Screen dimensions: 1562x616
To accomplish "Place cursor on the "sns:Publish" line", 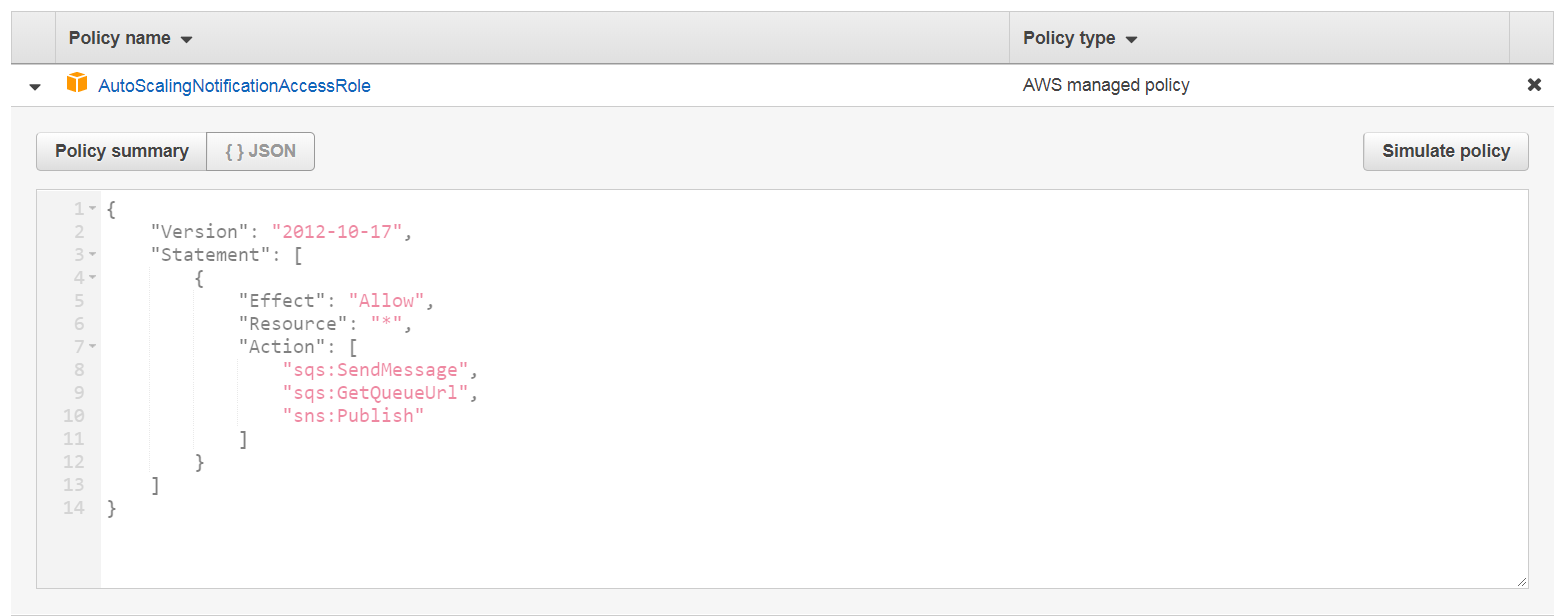I will [x=354, y=416].
